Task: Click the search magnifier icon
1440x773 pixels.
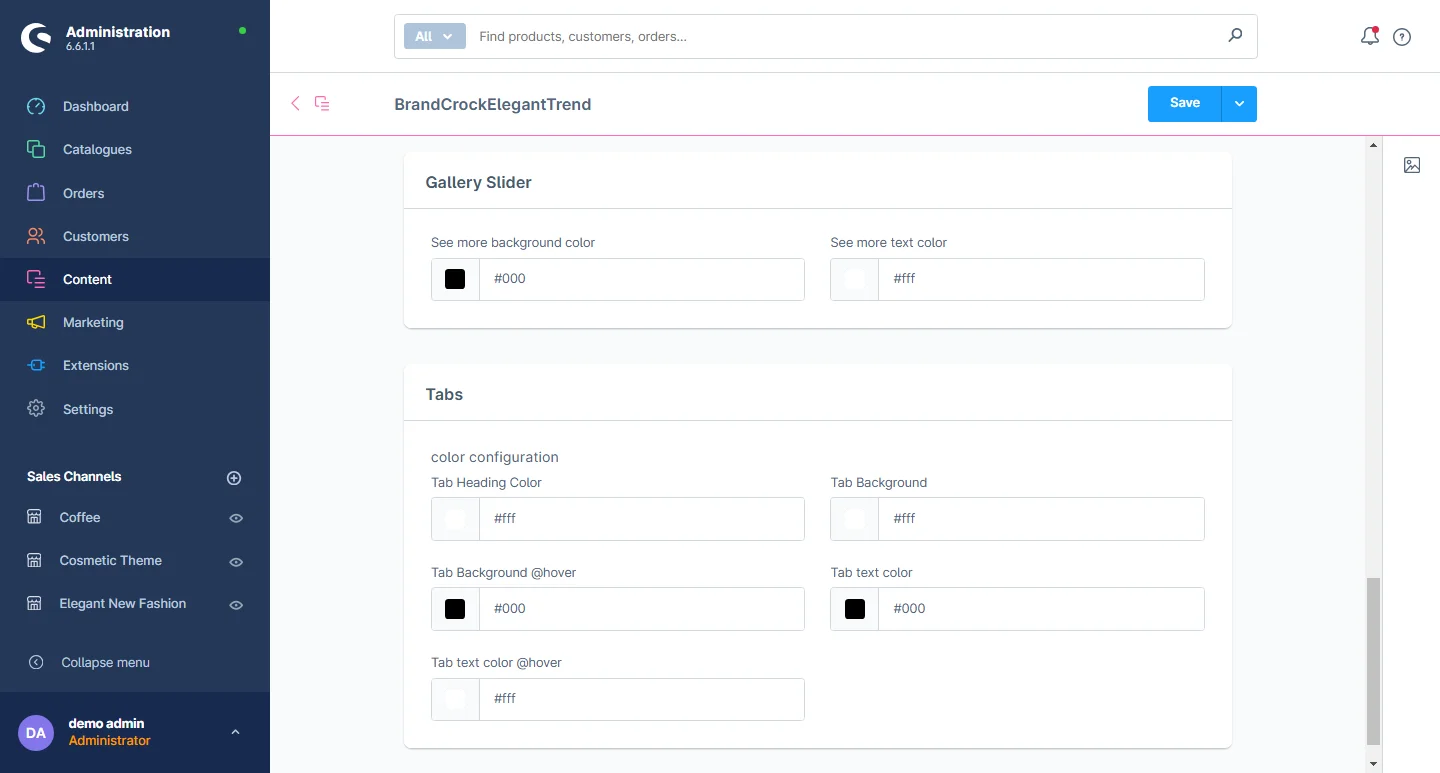Action: point(1235,36)
